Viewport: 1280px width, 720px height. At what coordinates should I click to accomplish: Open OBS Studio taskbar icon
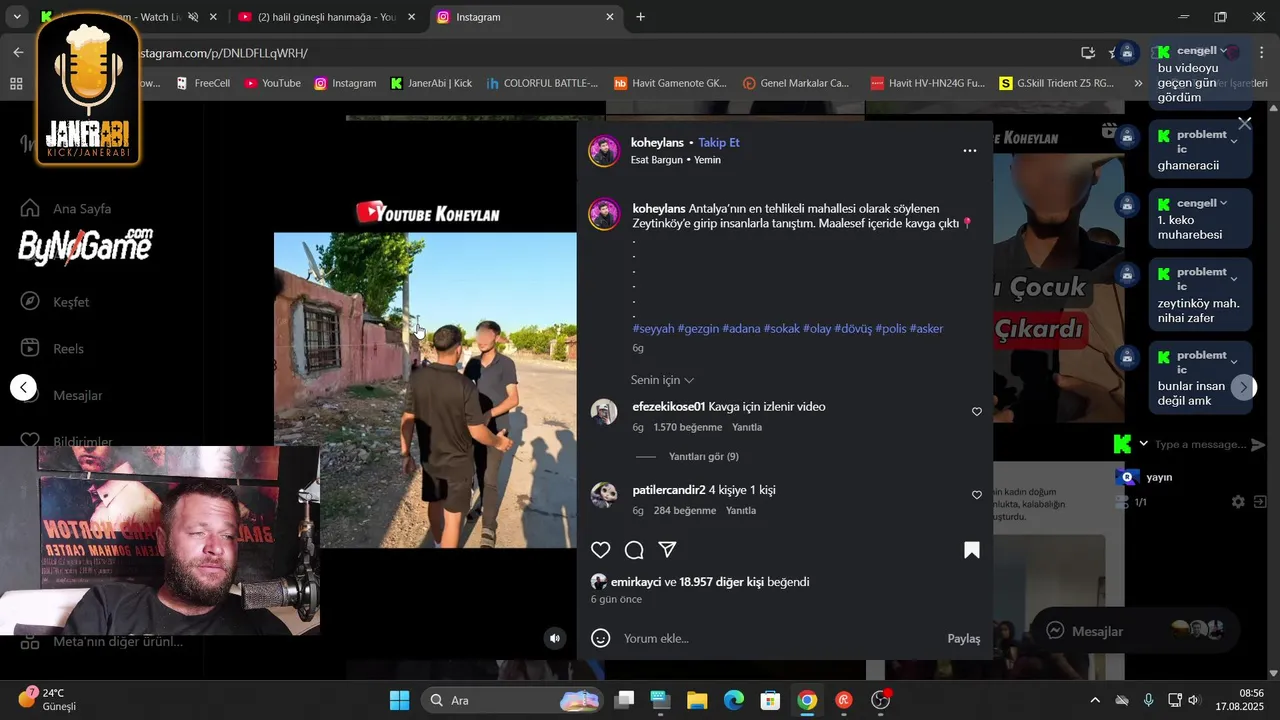pyautogui.click(x=881, y=700)
